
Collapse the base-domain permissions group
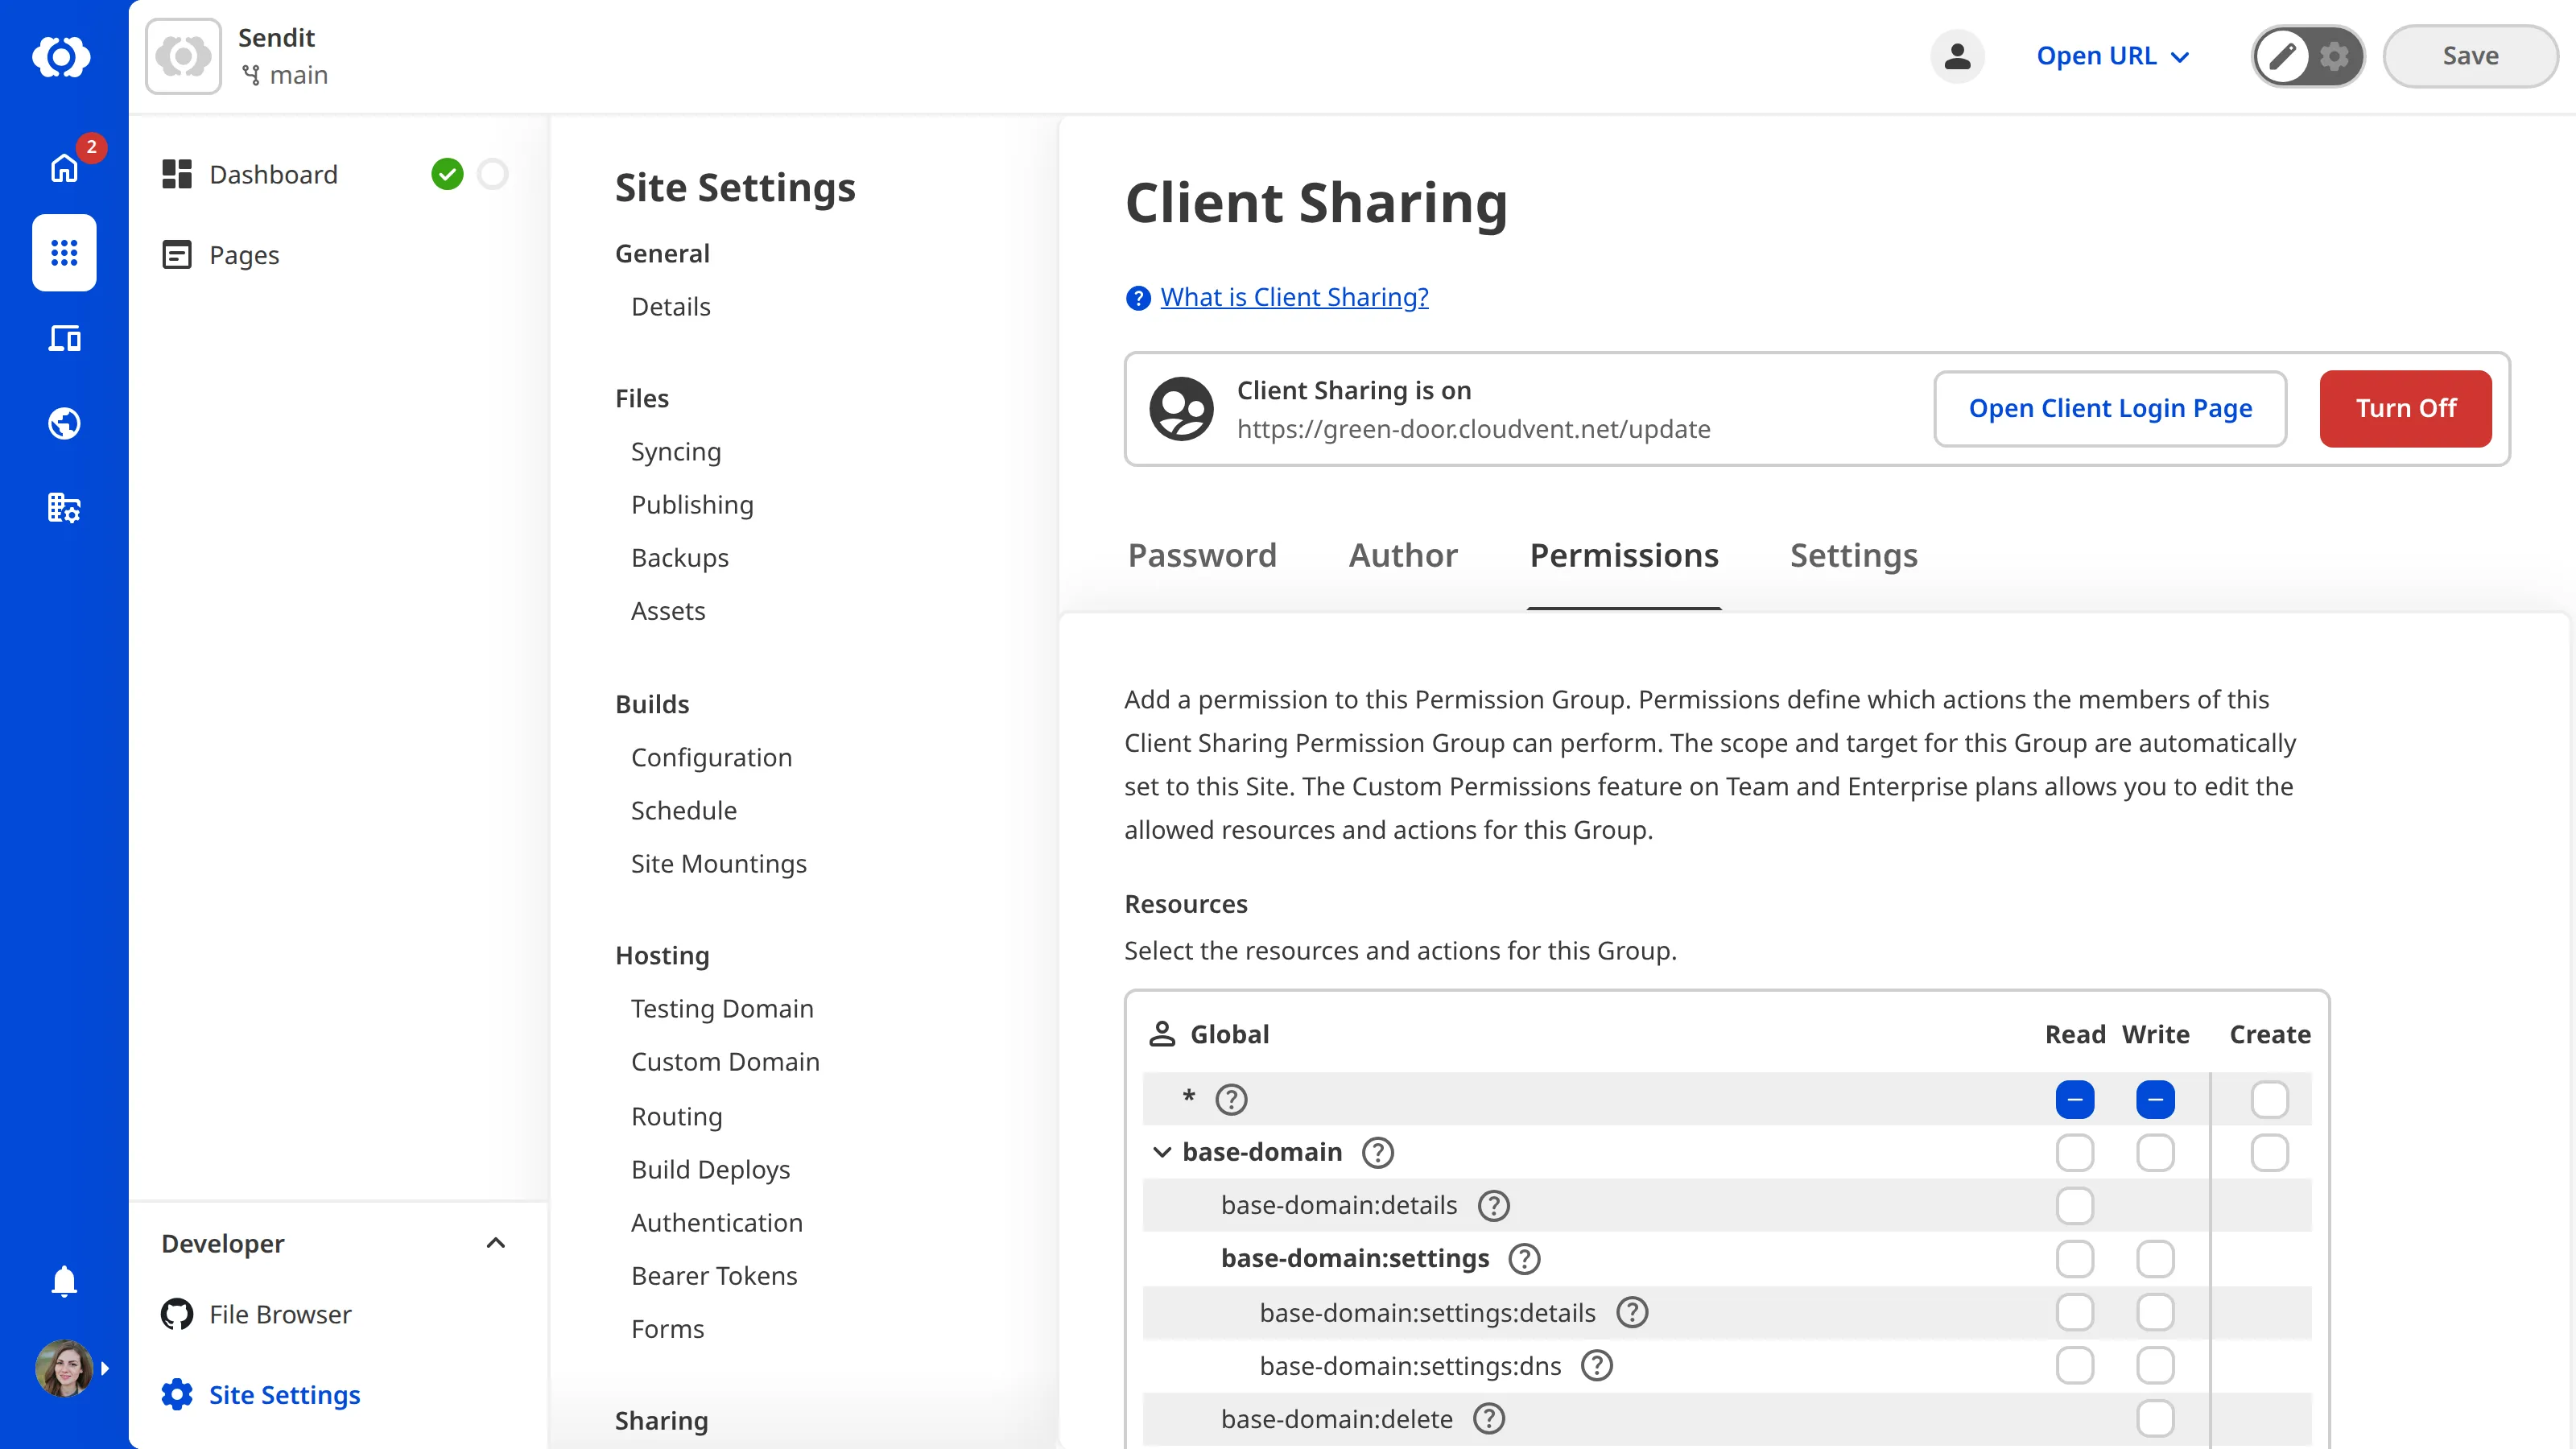coord(1161,1152)
